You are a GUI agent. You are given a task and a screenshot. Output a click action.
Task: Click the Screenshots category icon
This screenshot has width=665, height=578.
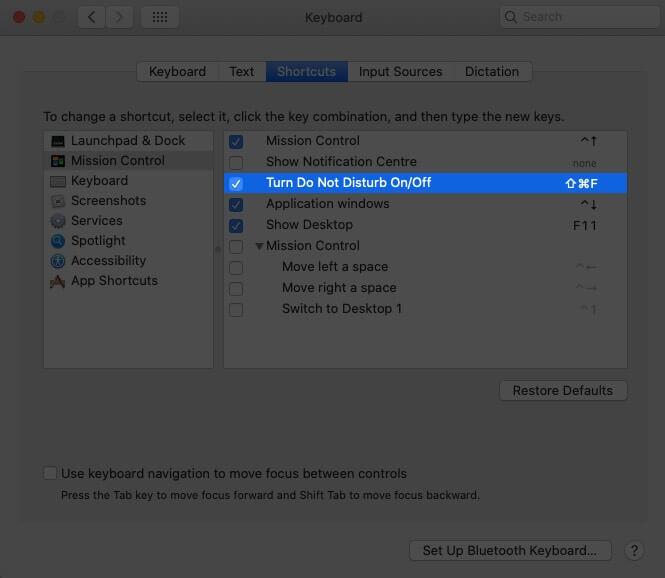(x=58, y=201)
